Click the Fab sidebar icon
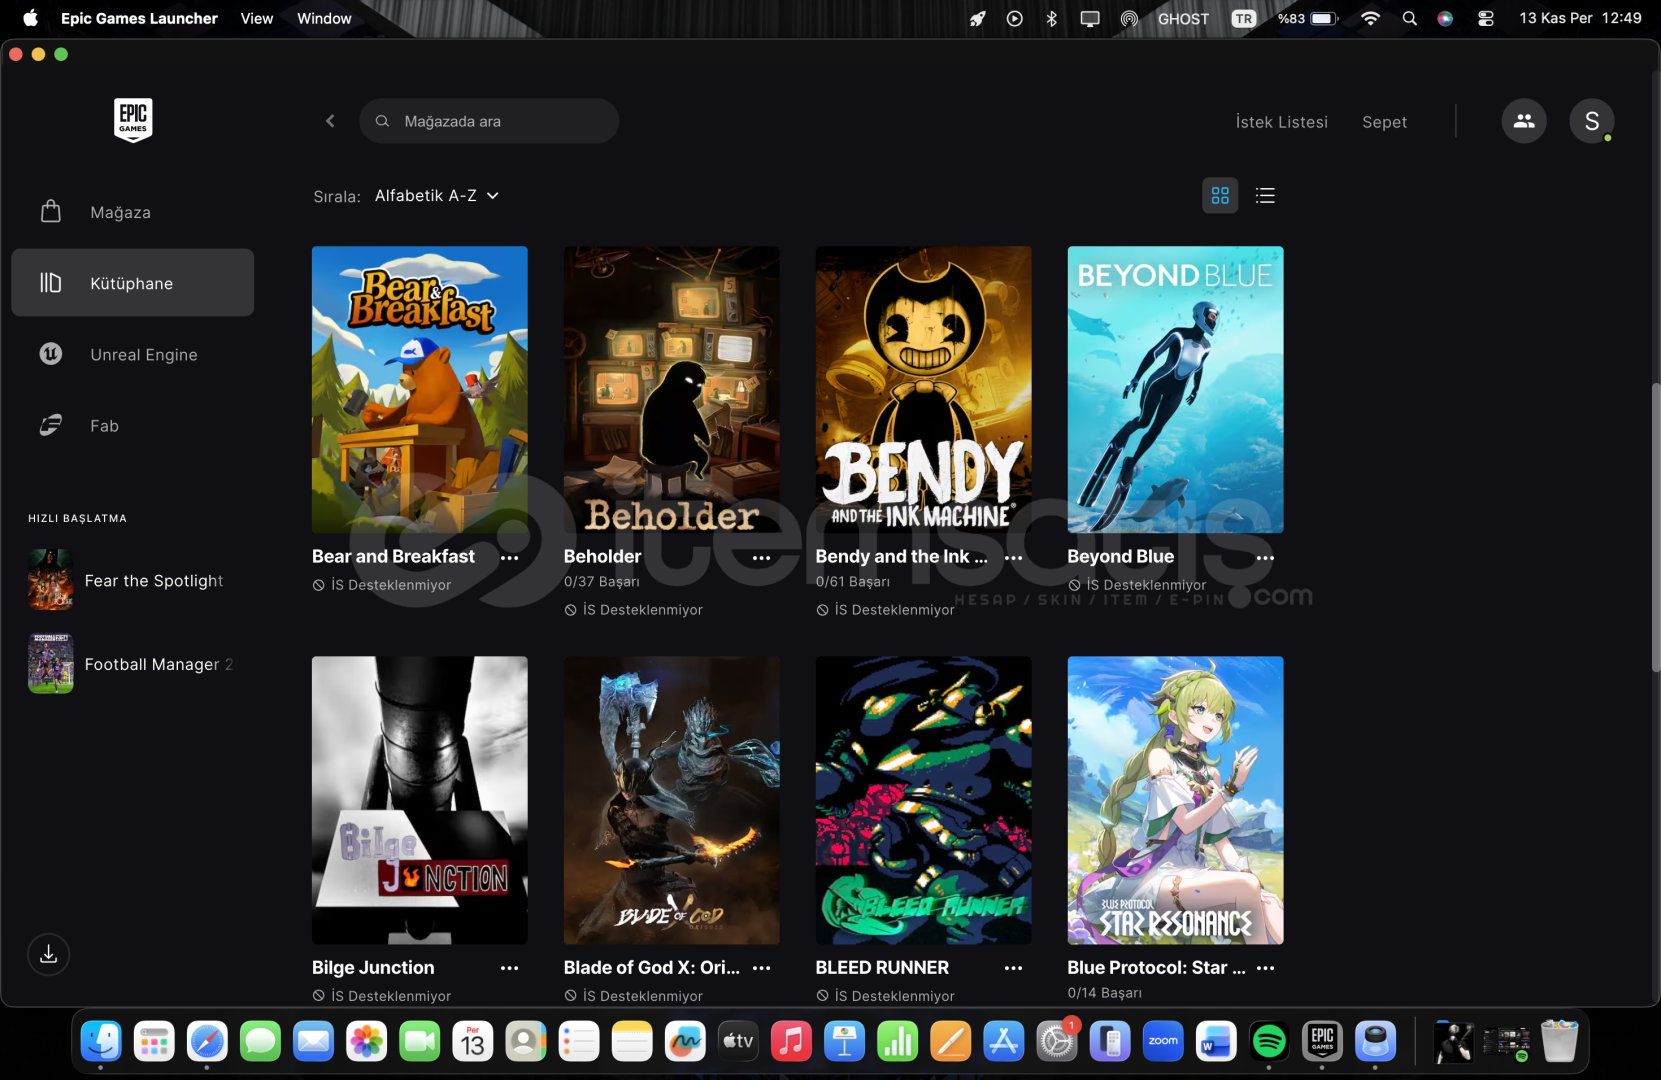The height and width of the screenshot is (1080, 1661). tap(51, 425)
